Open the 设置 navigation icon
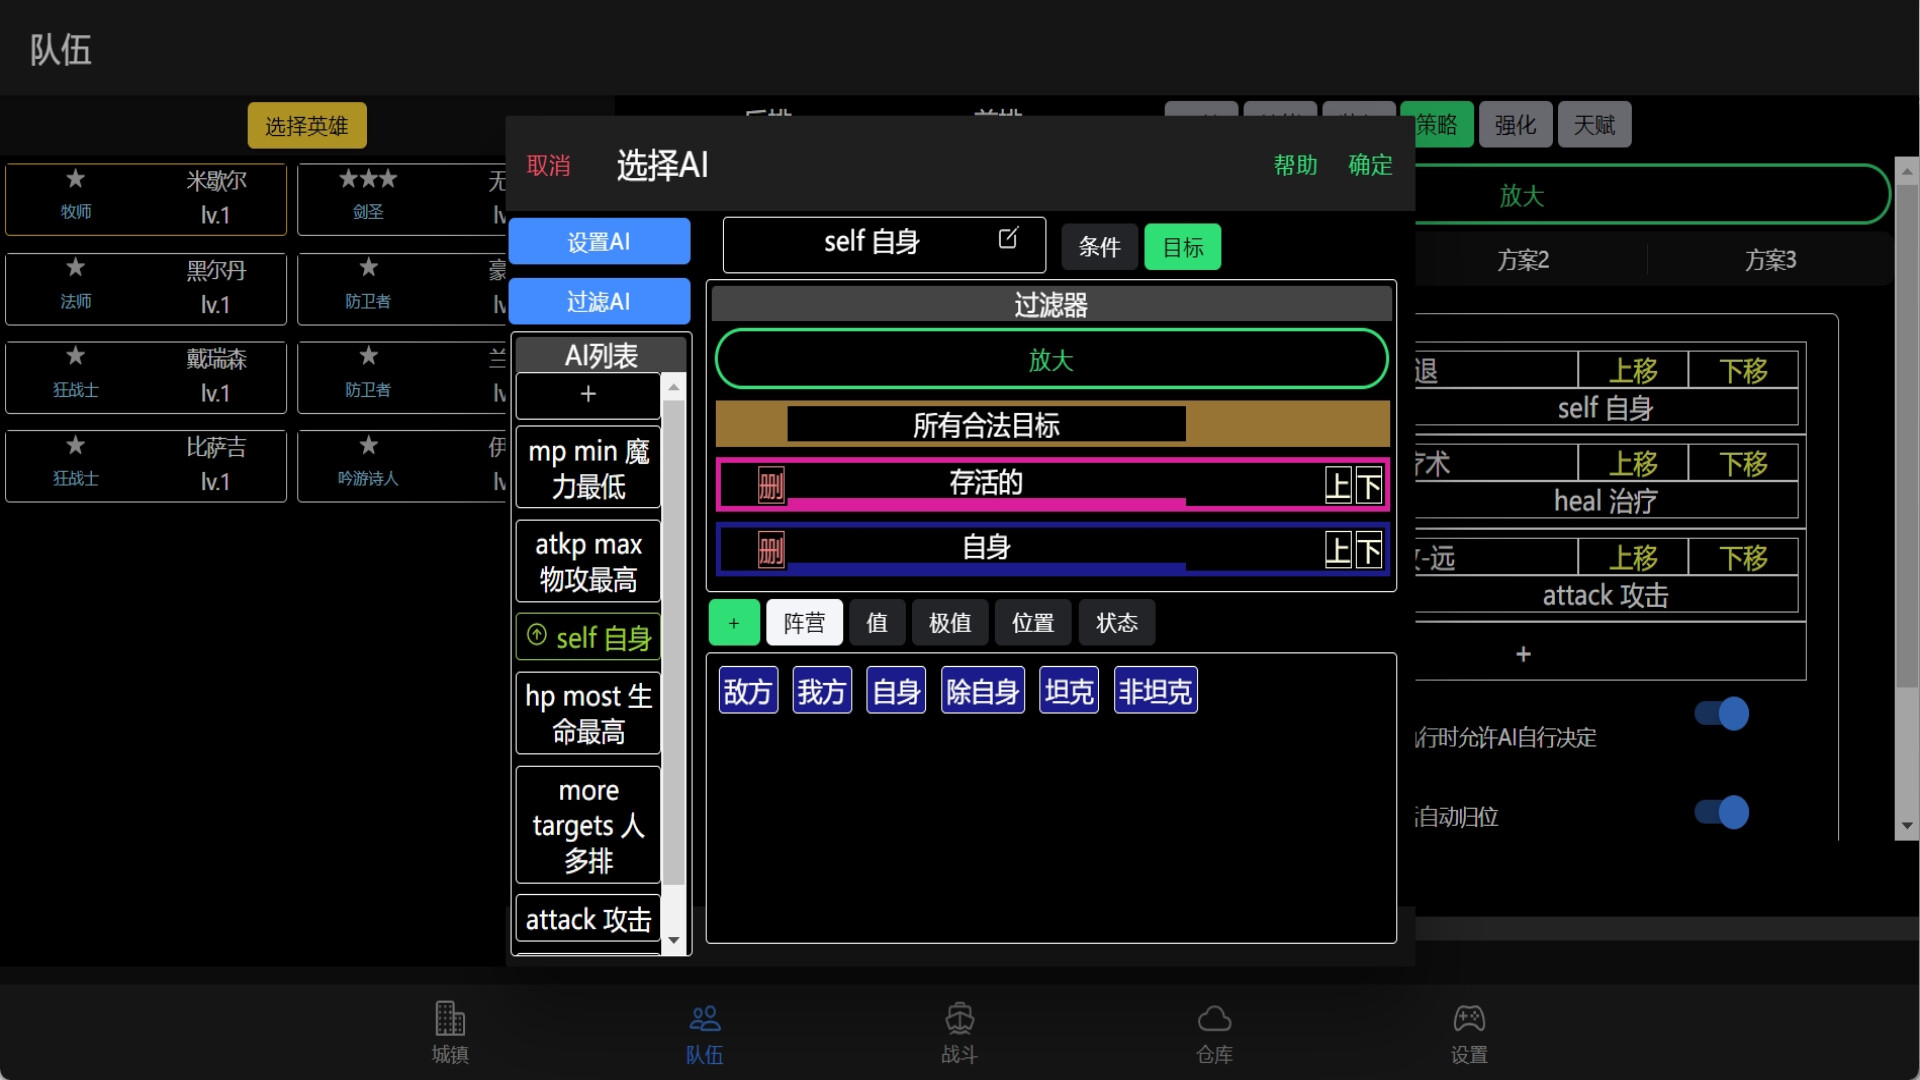1920x1080 pixels. (1469, 1032)
